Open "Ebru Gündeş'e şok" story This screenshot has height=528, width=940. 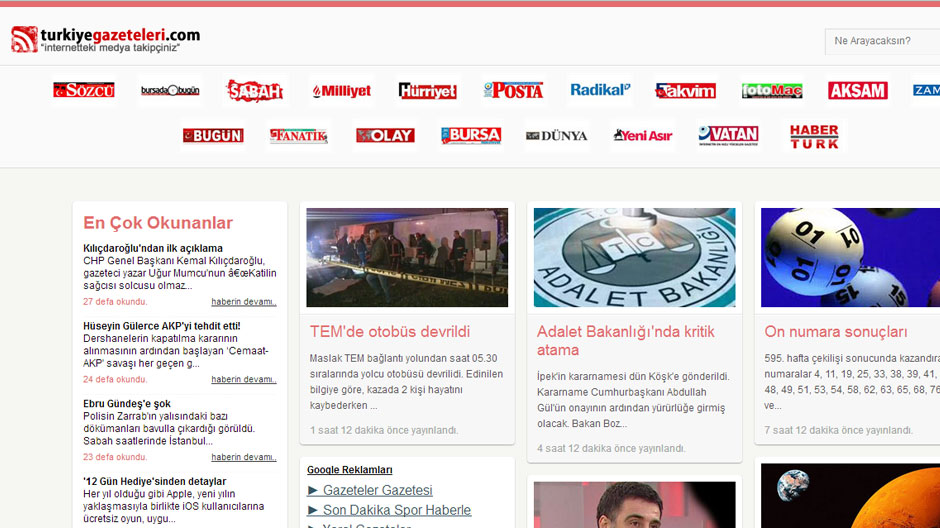point(127,404)
